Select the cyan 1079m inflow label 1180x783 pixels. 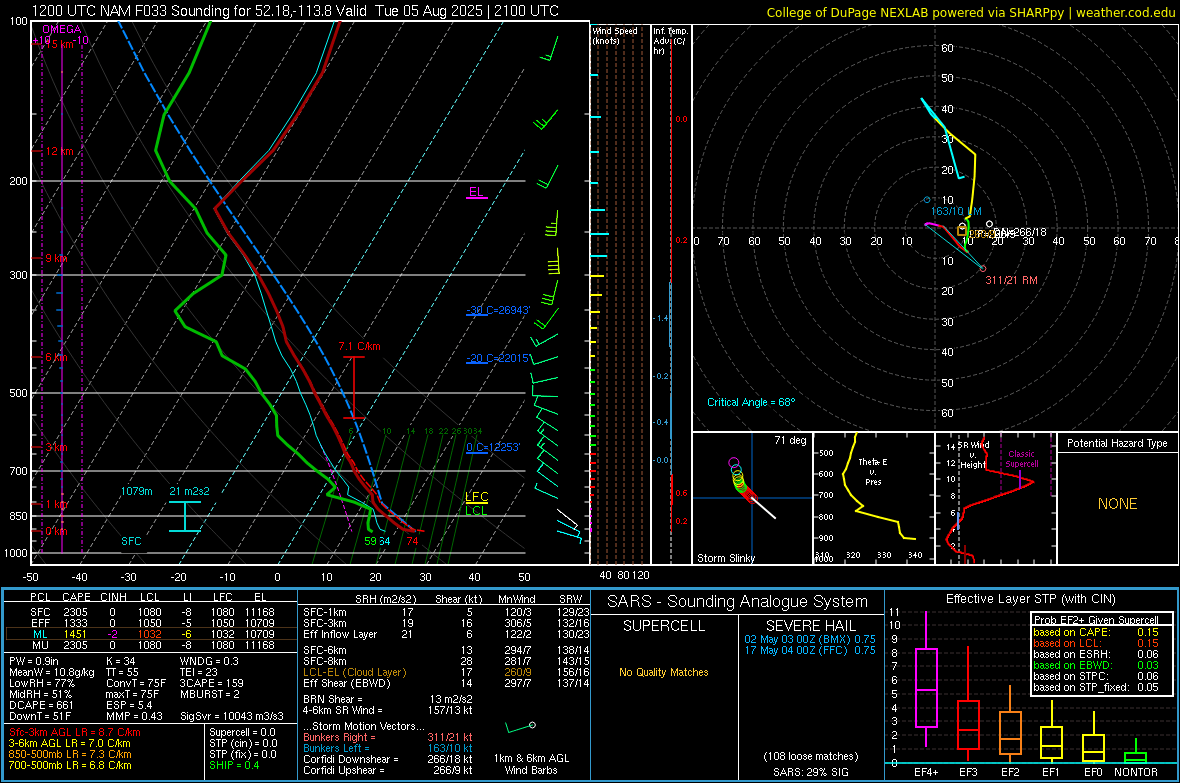click(x=136, y=491)
